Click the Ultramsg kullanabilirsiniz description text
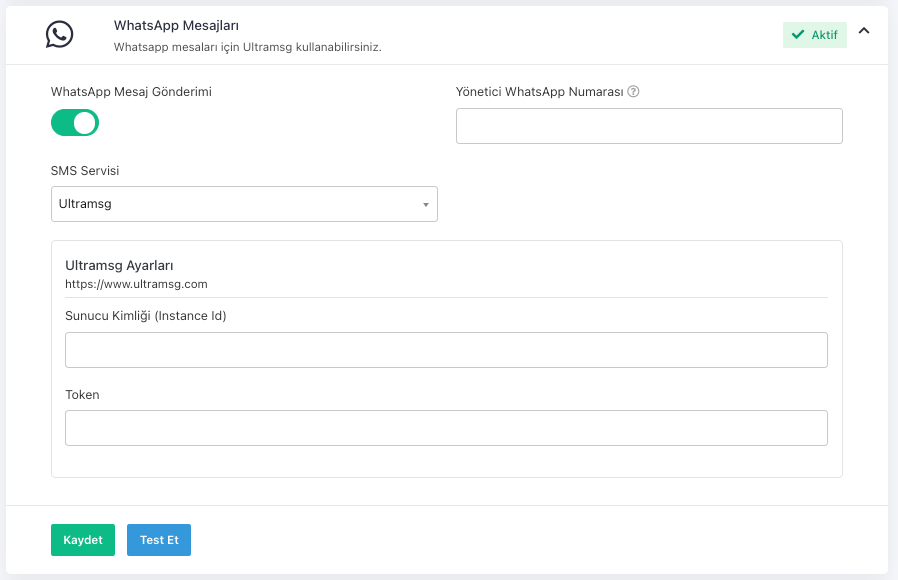 point(247,47)
